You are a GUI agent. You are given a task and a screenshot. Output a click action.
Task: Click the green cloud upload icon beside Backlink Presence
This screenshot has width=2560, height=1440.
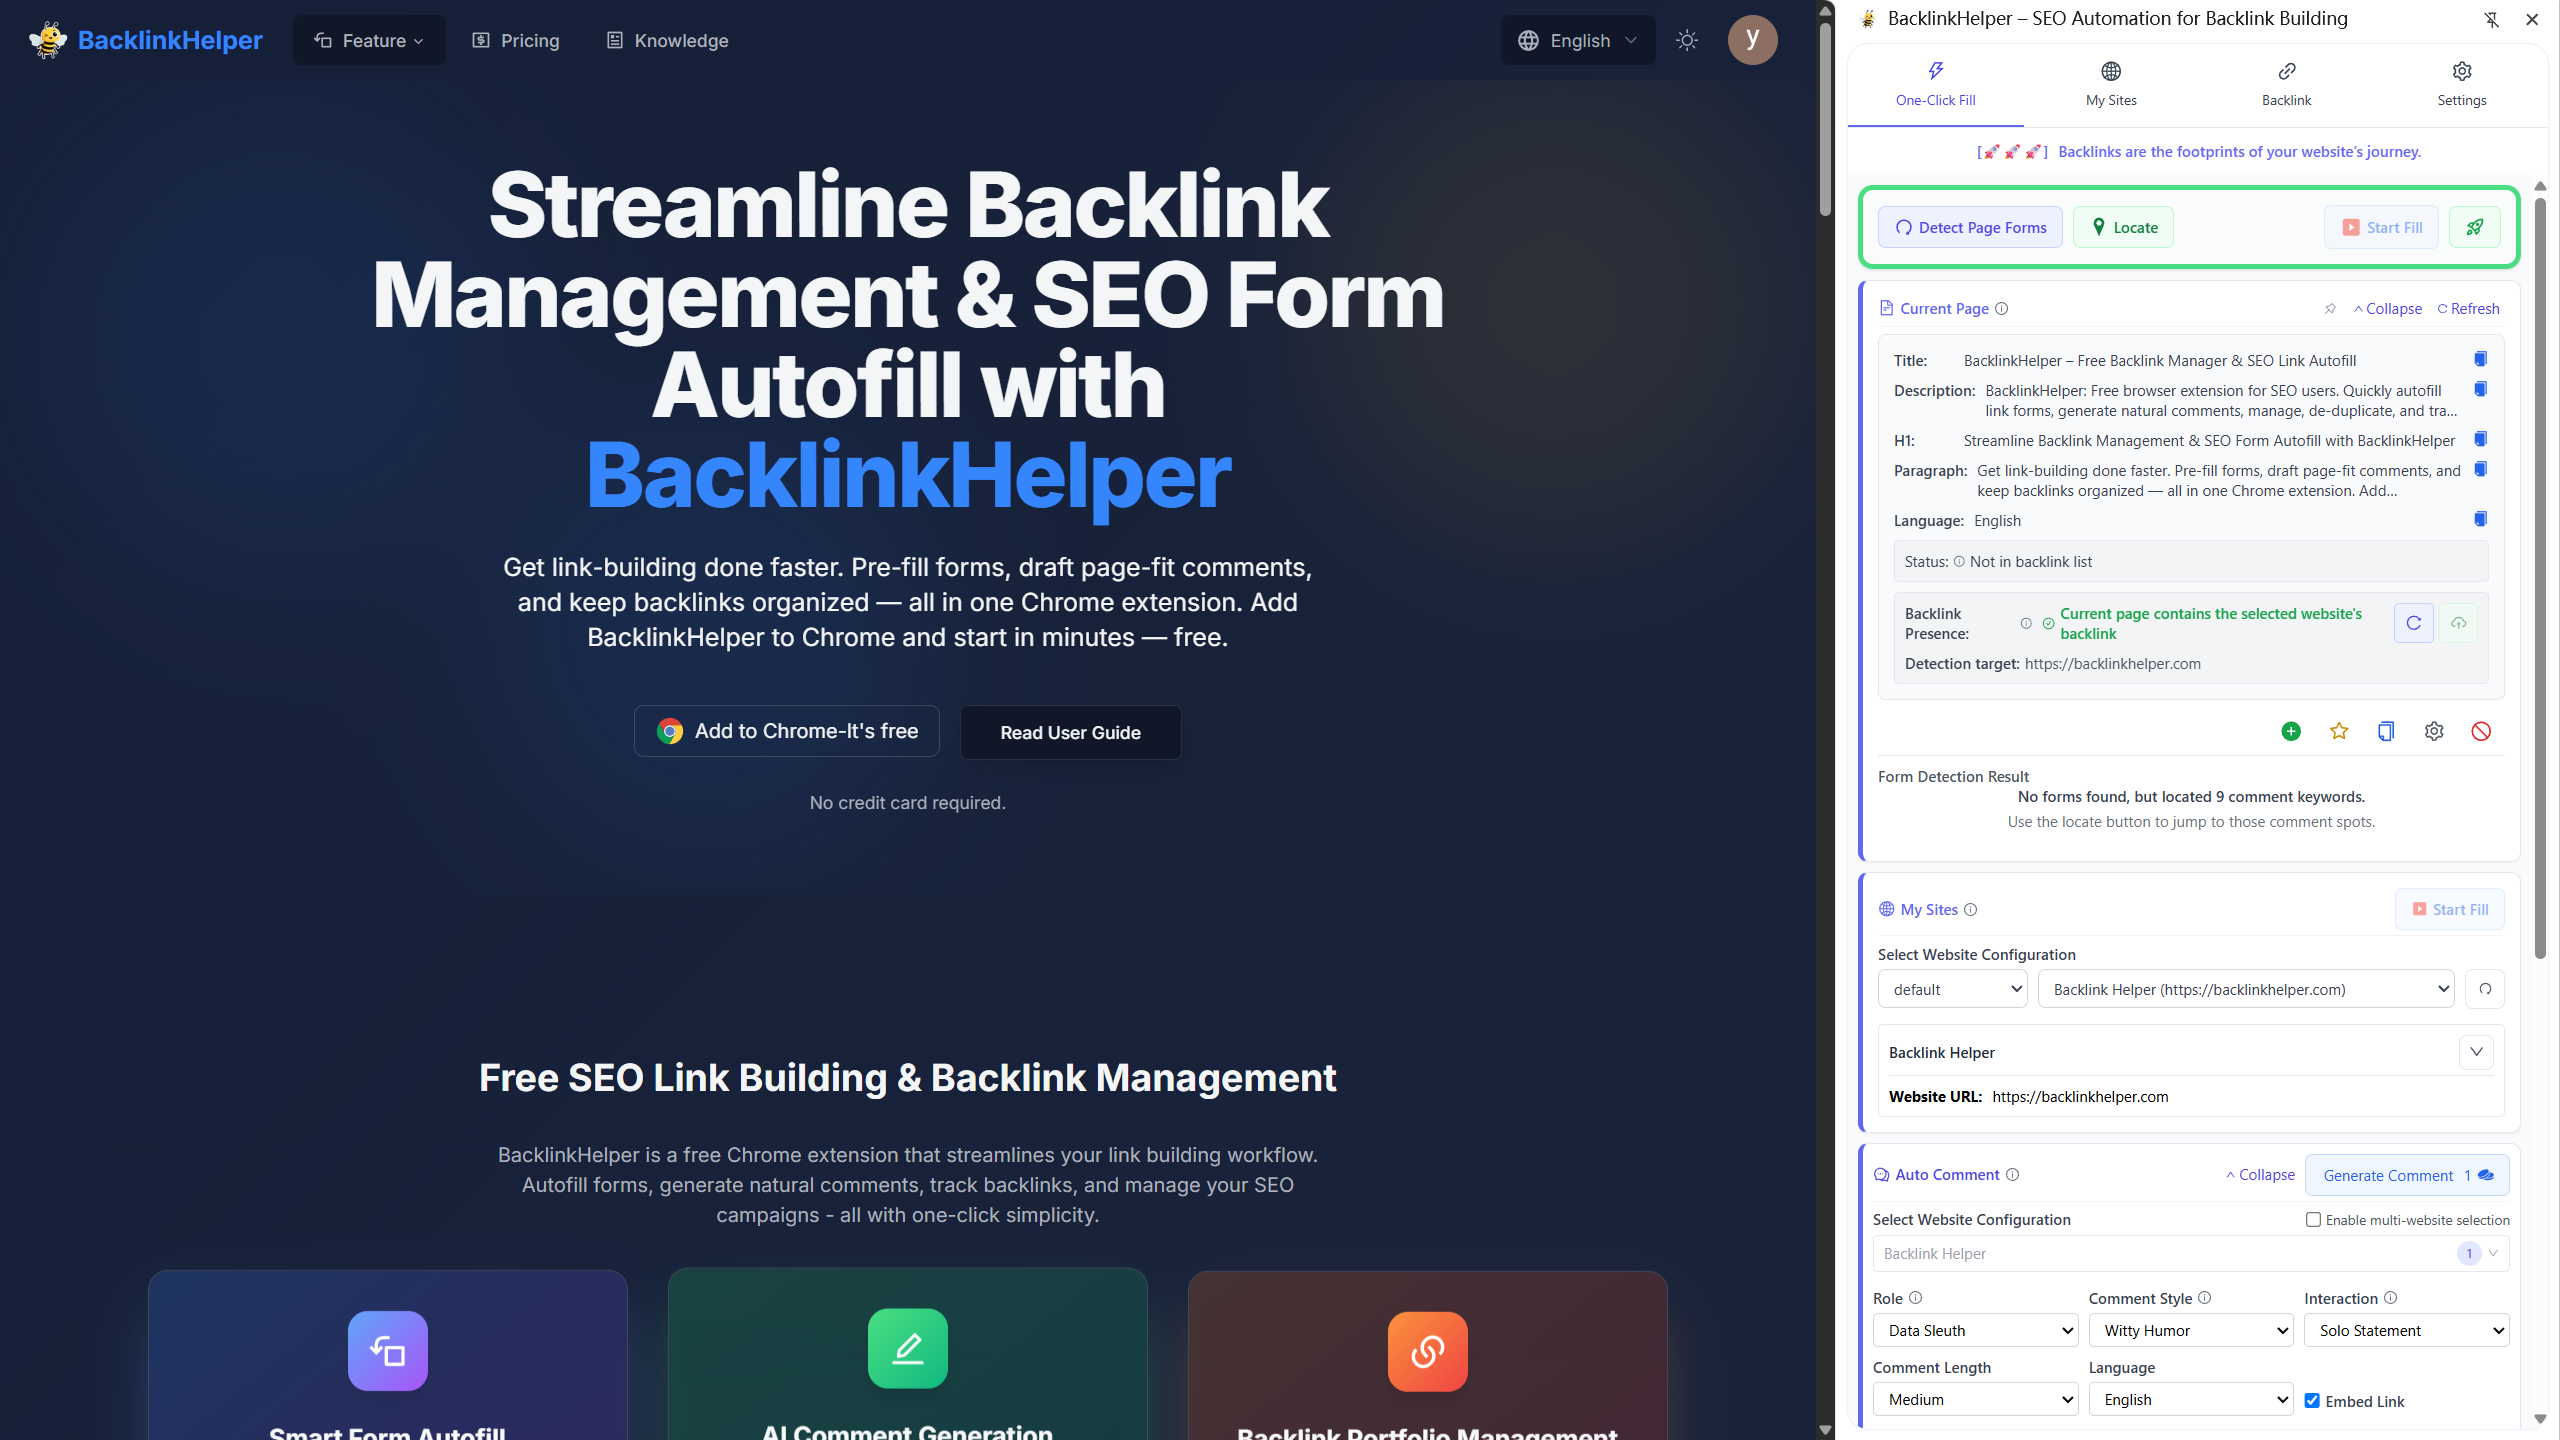click(2459, 622)
